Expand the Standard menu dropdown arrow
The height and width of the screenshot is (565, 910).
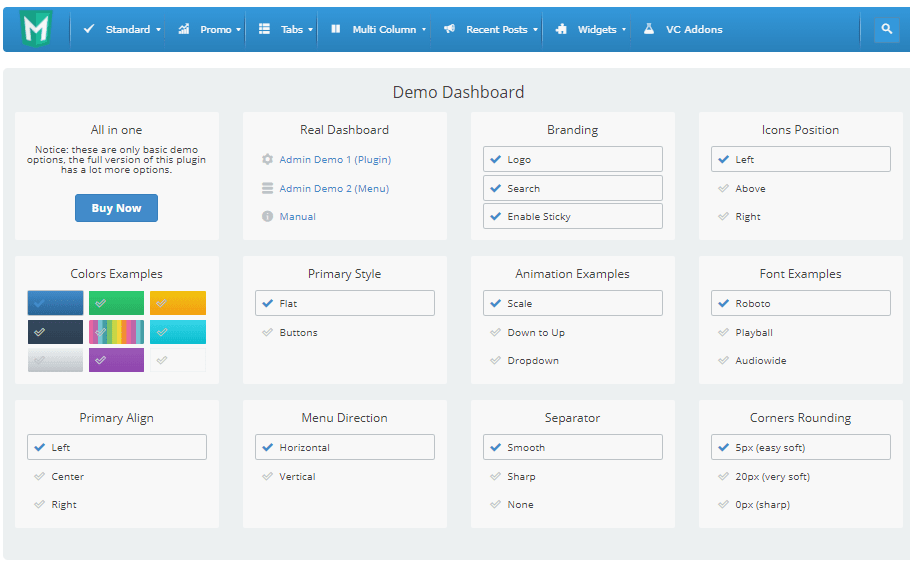click(x=158, y=30)
